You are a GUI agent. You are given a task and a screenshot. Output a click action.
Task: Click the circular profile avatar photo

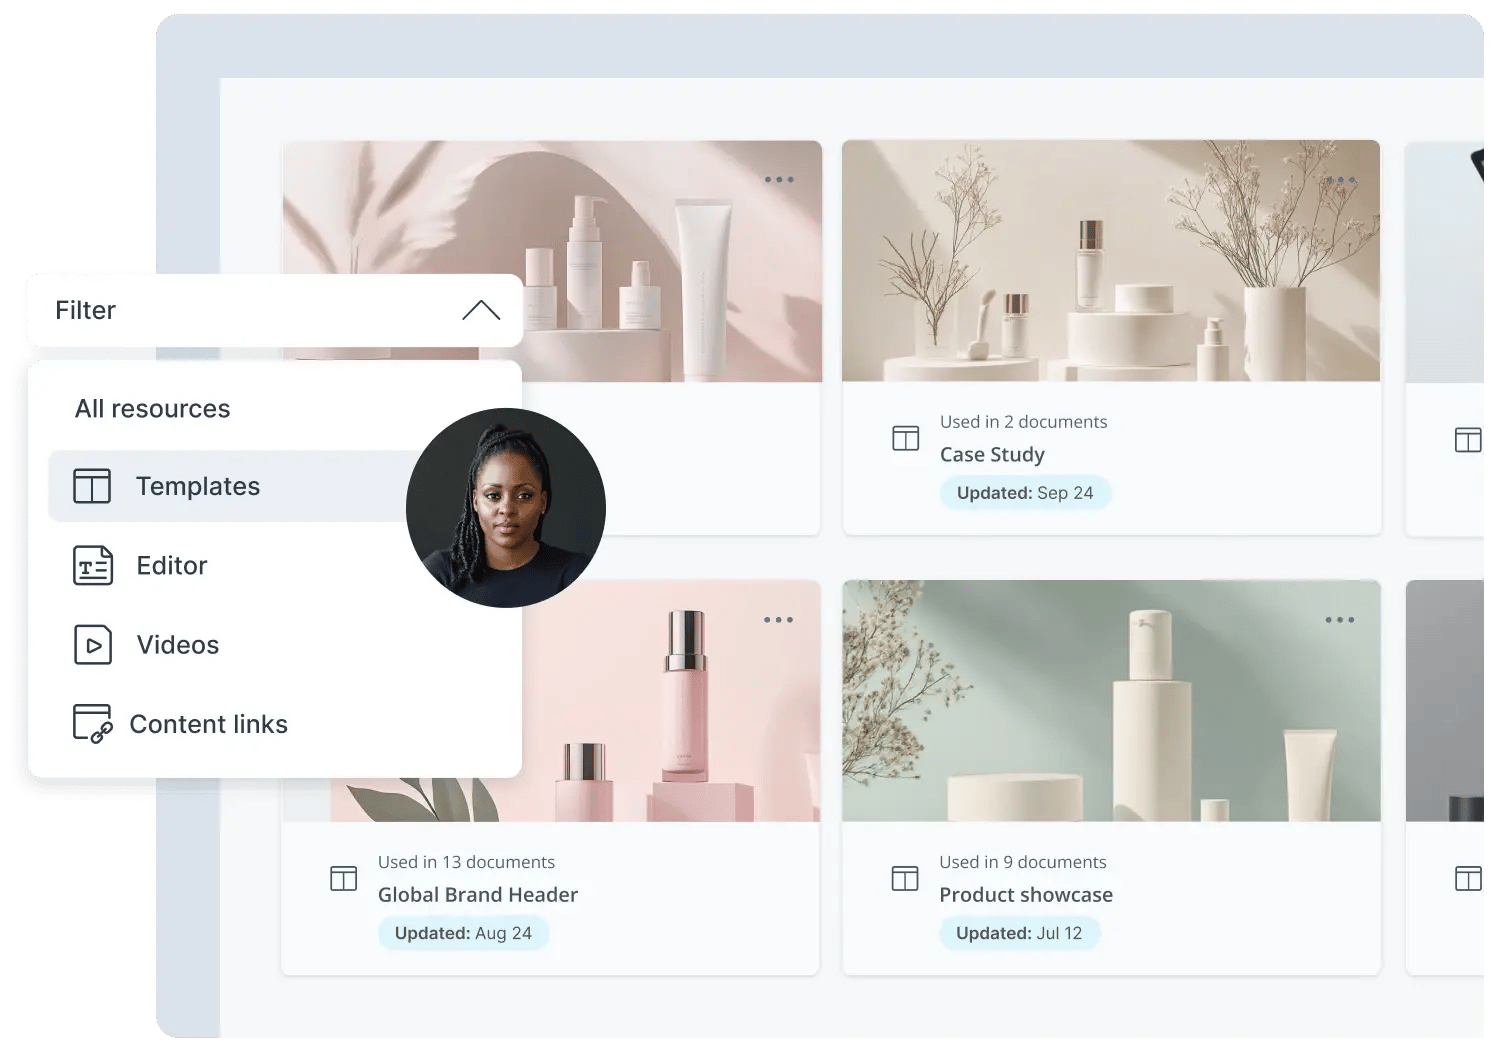pyautogui.click(x=506, y=508)
